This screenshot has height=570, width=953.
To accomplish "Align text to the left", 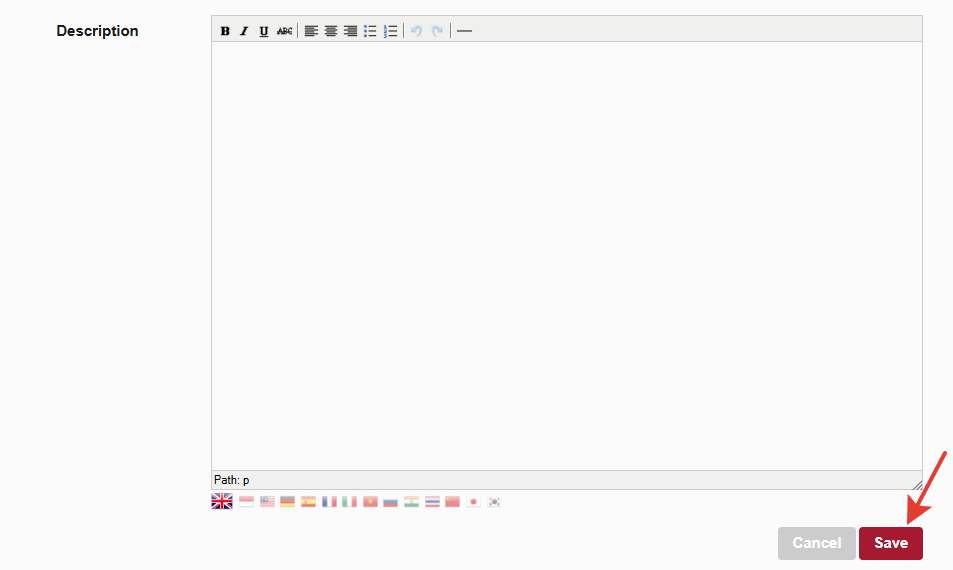I will coord(311,31).
